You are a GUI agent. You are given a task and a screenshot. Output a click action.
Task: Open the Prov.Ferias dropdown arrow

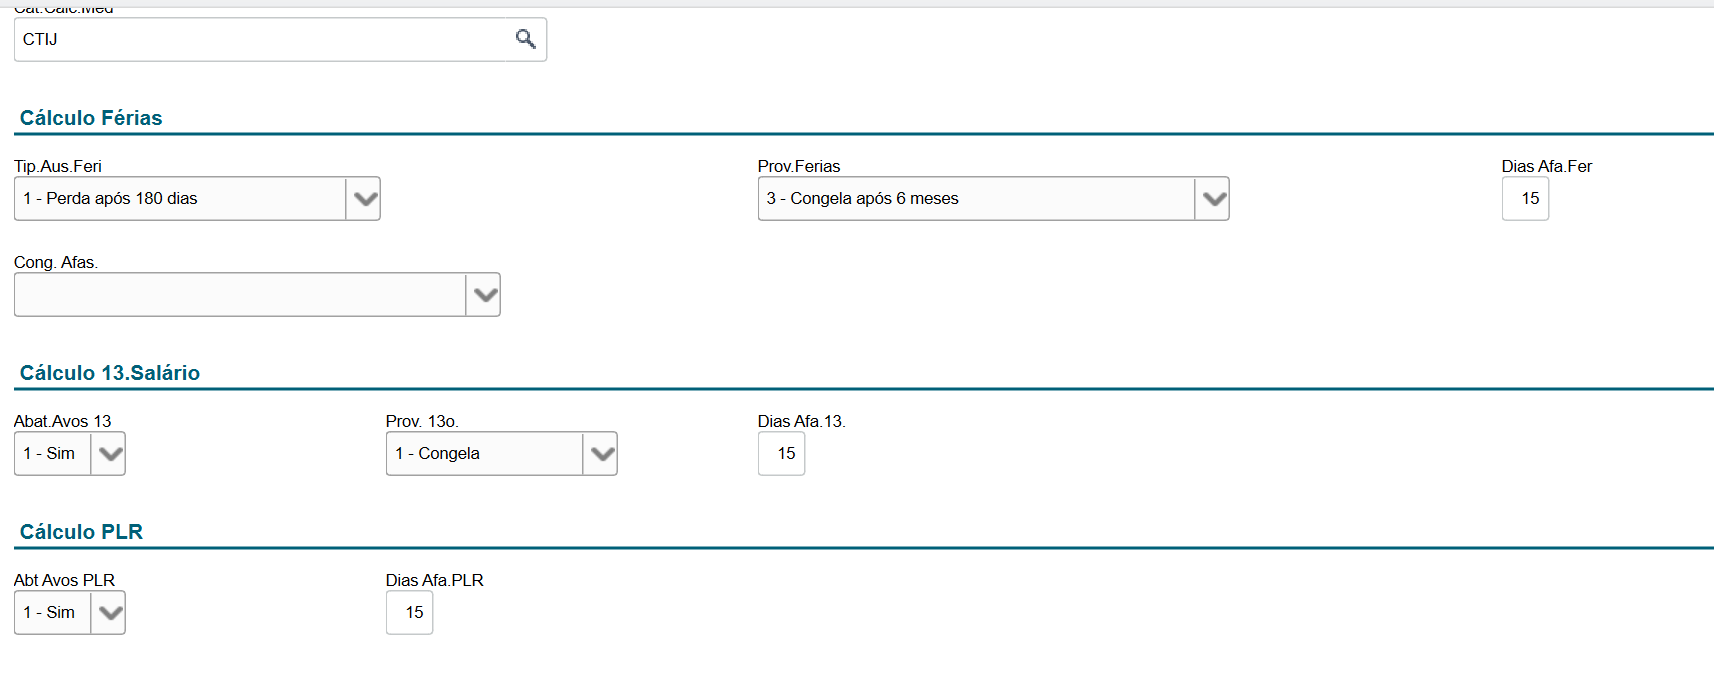coord(1213,199)
